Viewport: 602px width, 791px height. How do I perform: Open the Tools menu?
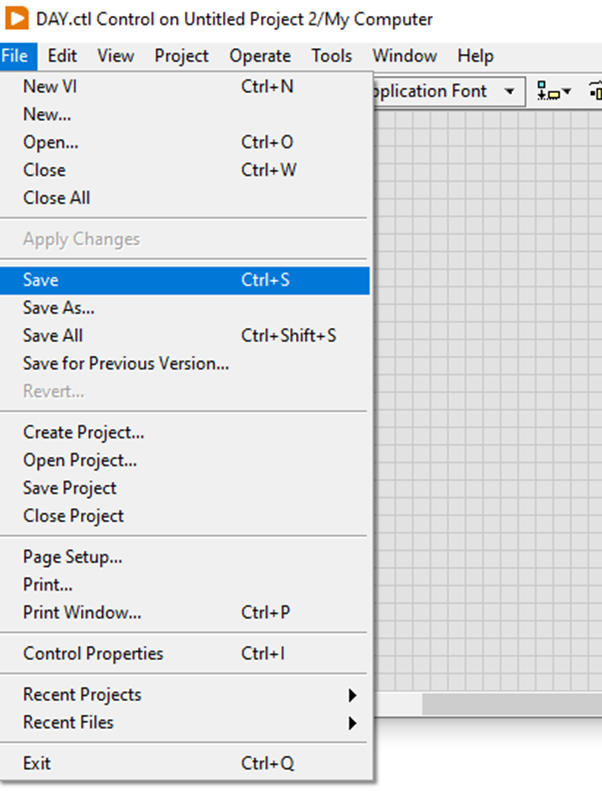coord(331,56)
